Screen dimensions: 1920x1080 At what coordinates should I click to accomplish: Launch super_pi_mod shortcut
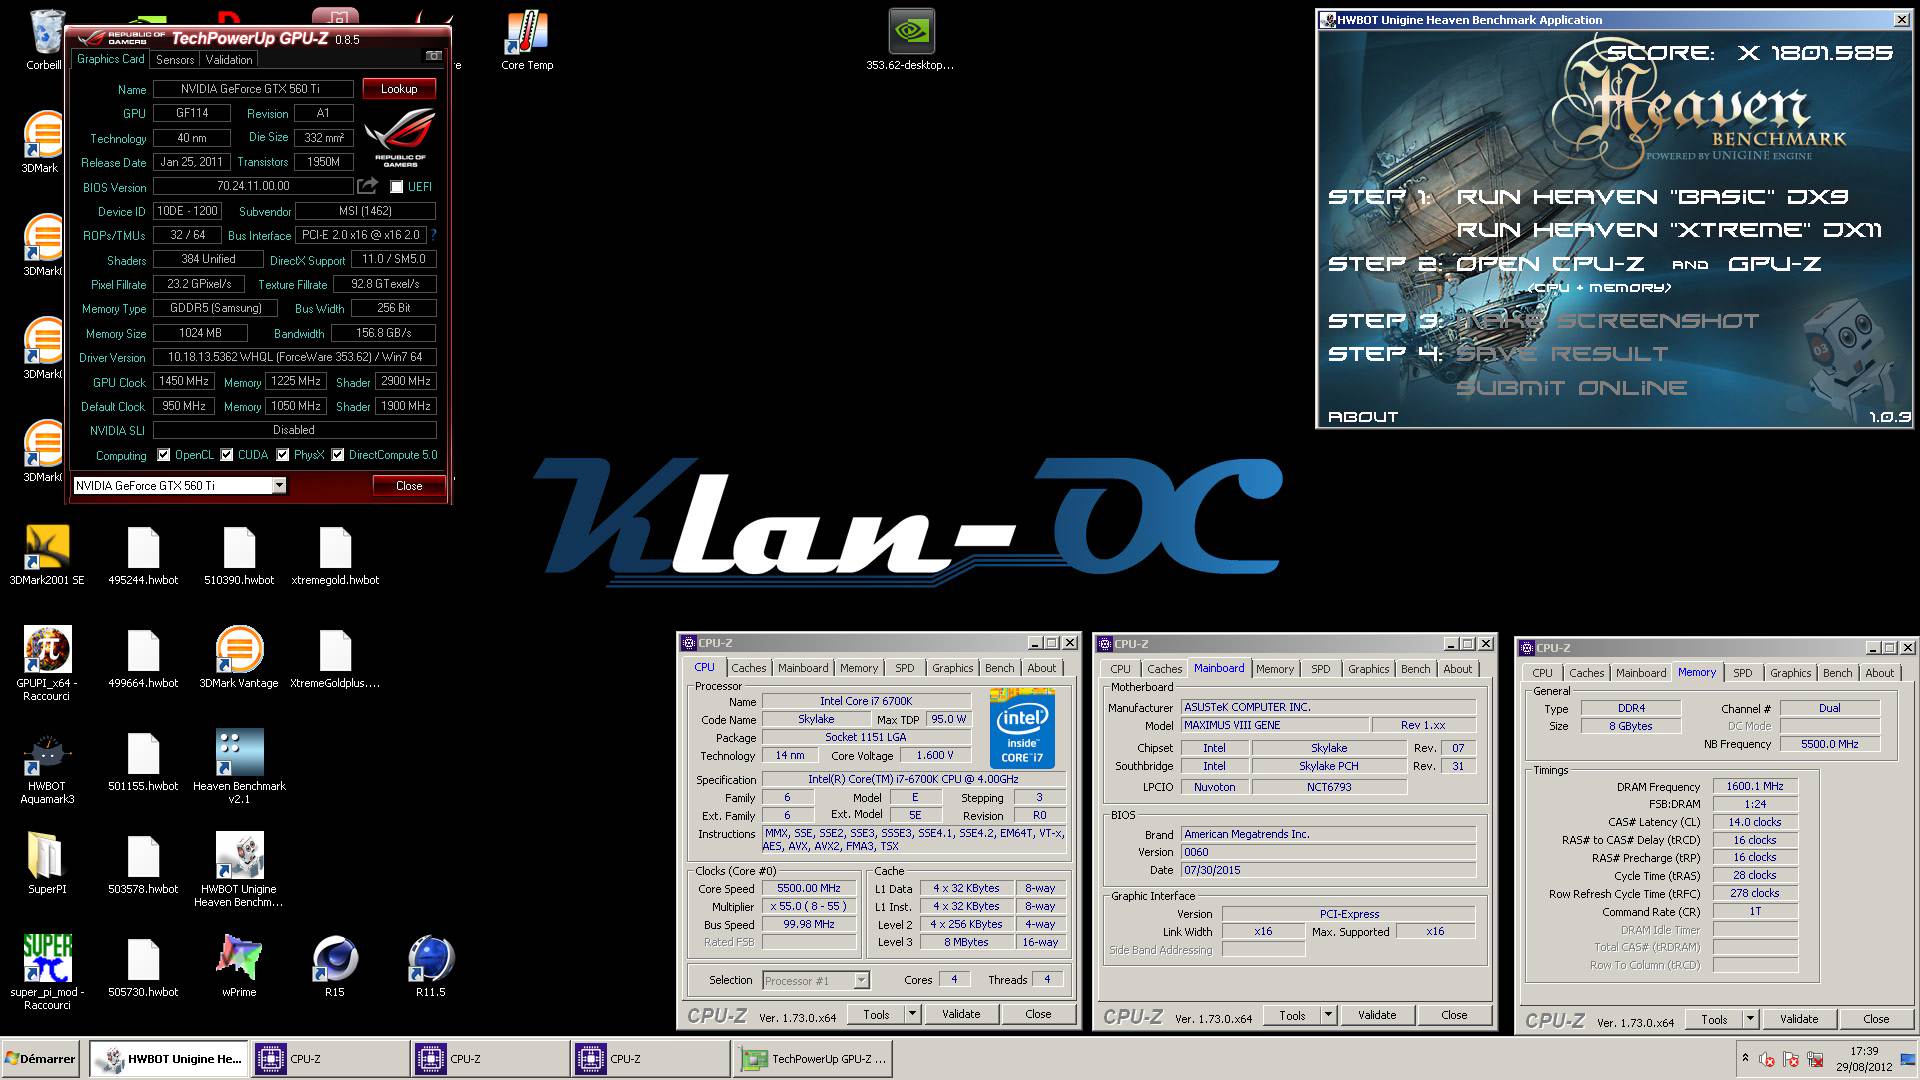click(47, 972)
